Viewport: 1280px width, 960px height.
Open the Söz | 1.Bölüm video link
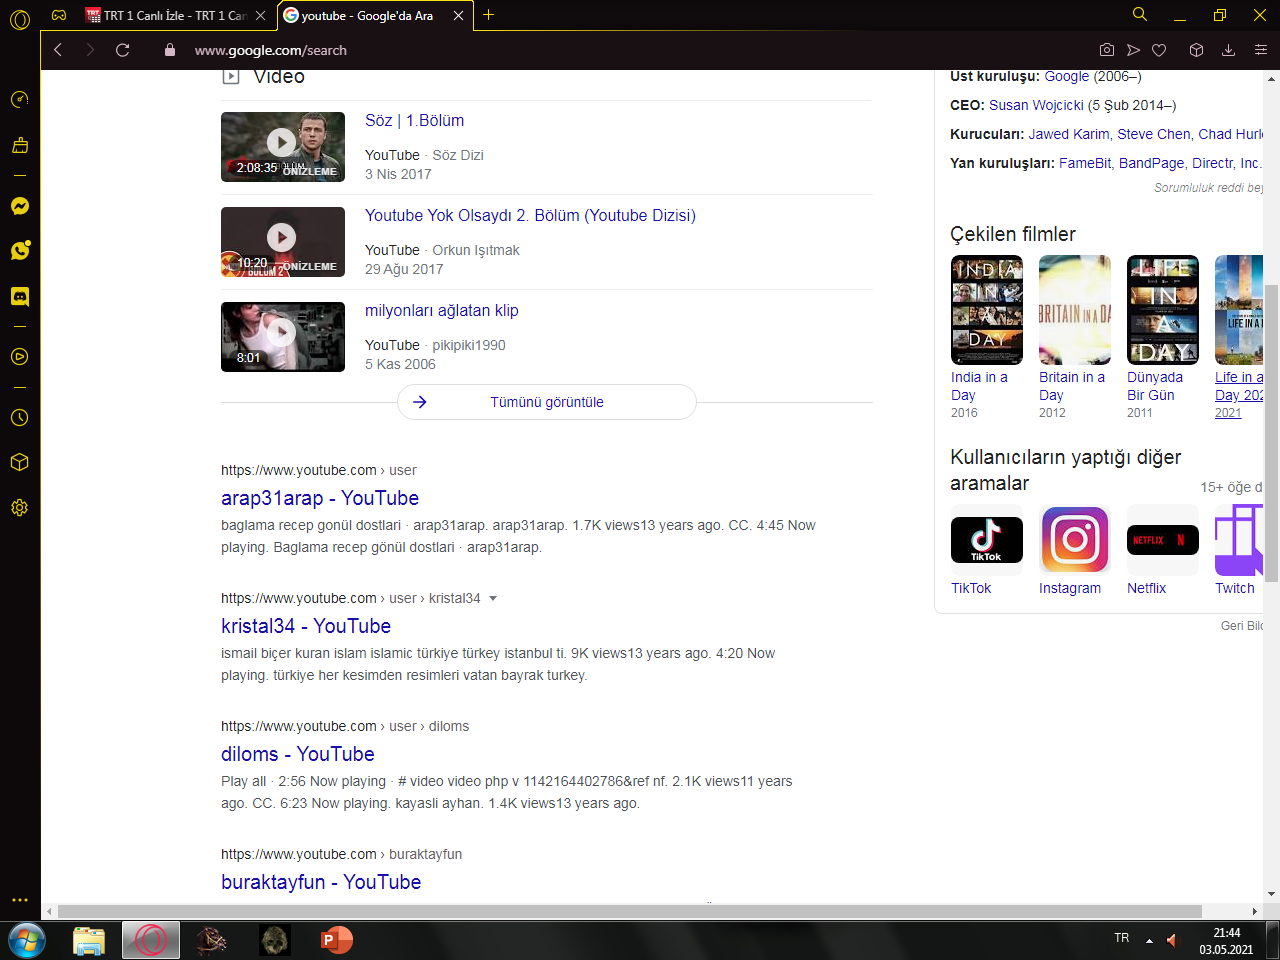pos(414,120)
